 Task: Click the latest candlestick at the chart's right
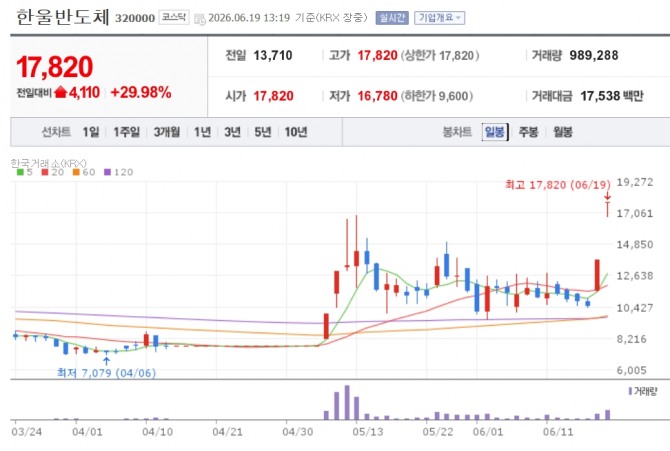[x=607, y=209]
